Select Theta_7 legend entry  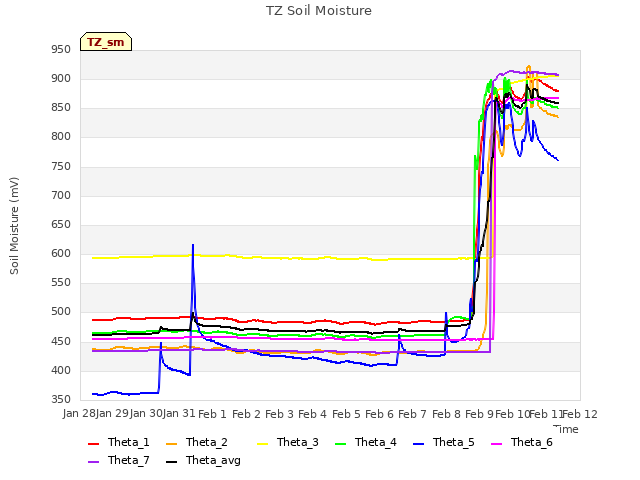[119, 460]
